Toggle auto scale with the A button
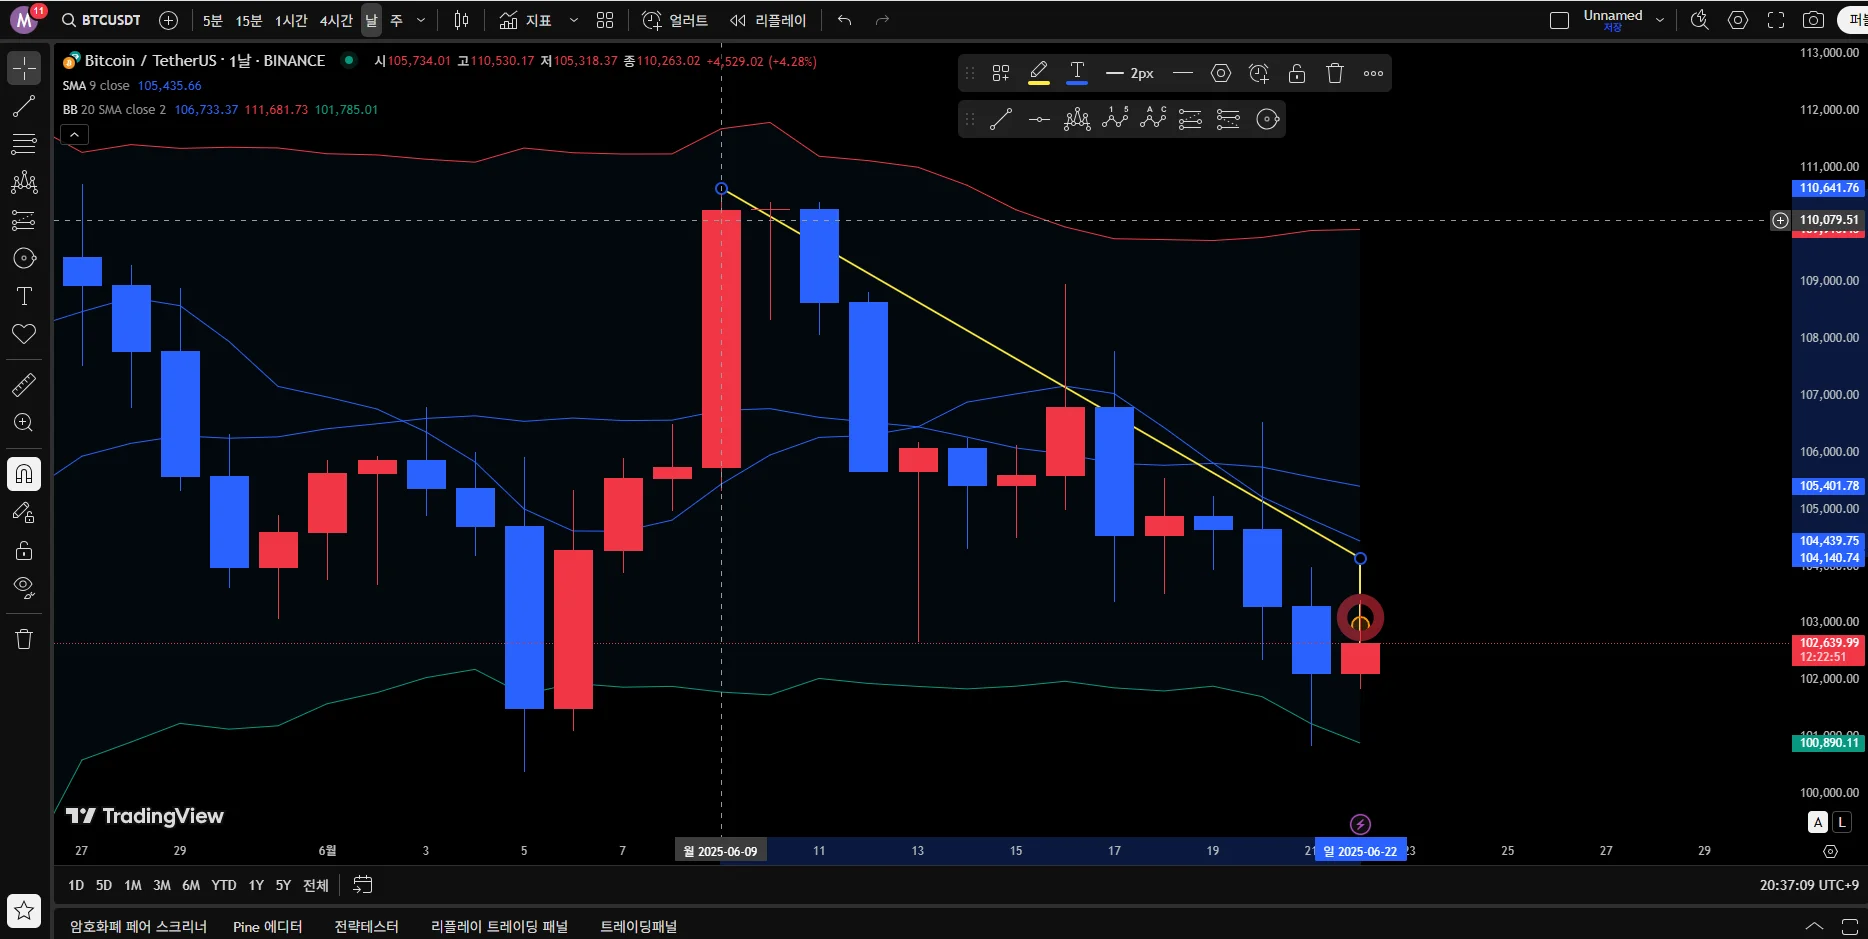The width and height of the screenshot is (1868, 939). click(1818, 822)
